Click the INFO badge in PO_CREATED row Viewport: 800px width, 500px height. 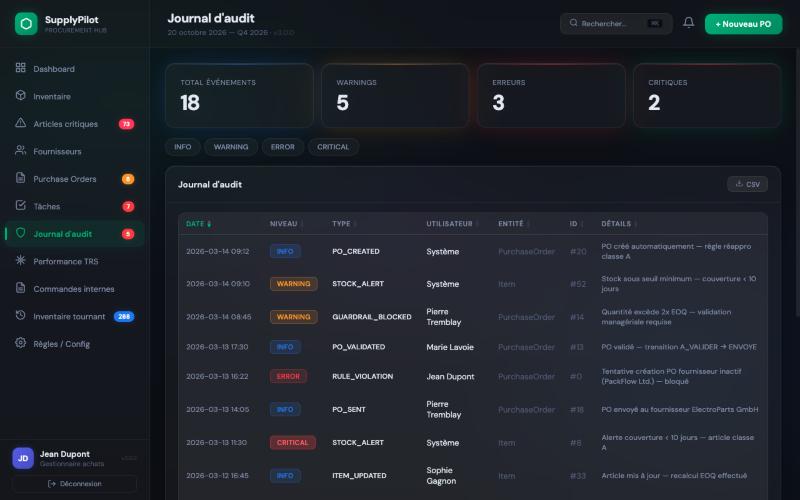(x=285, y=251)
